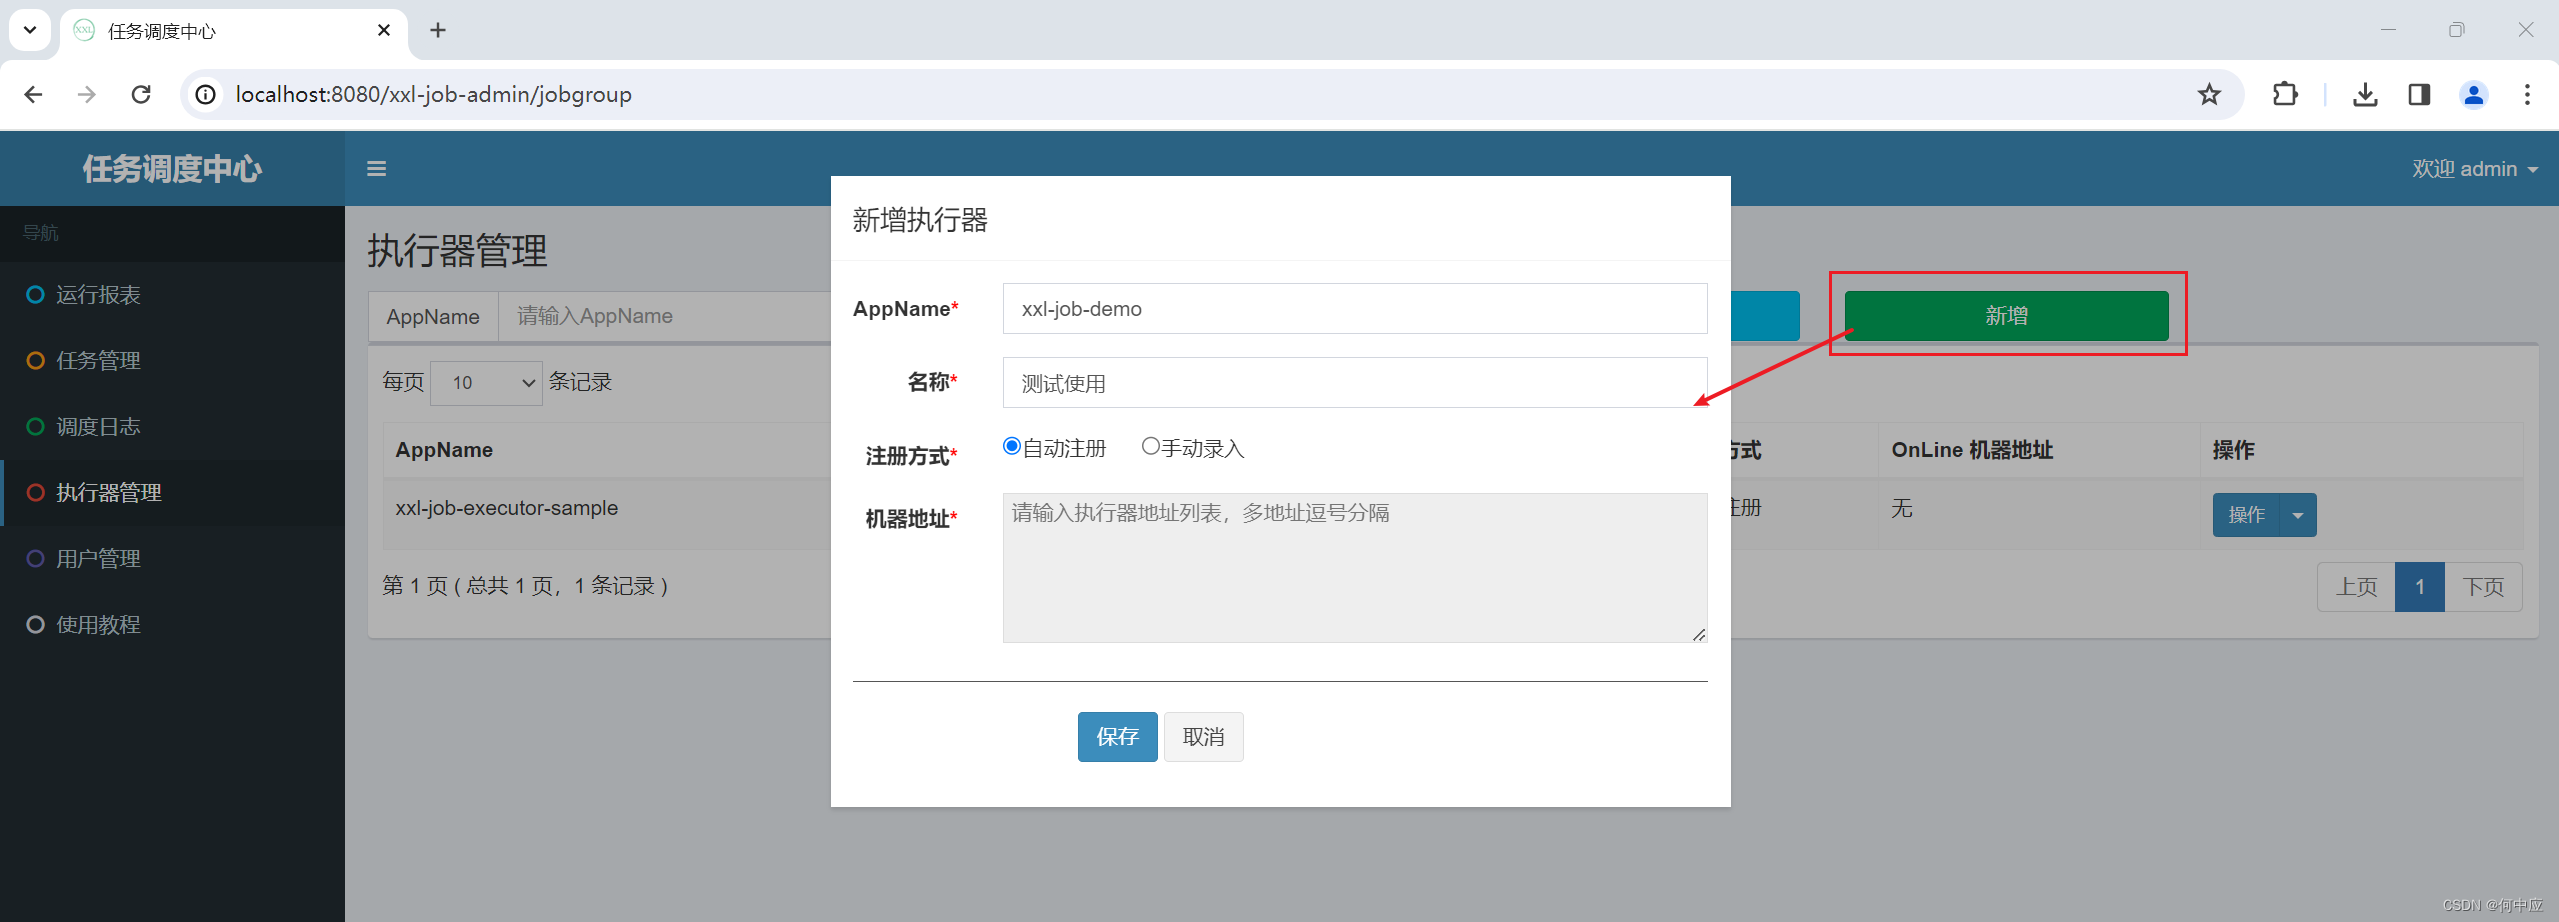Screen dimensions: 2559x922
Task: Open browser downloads icon
Action: click(2365, 94)
